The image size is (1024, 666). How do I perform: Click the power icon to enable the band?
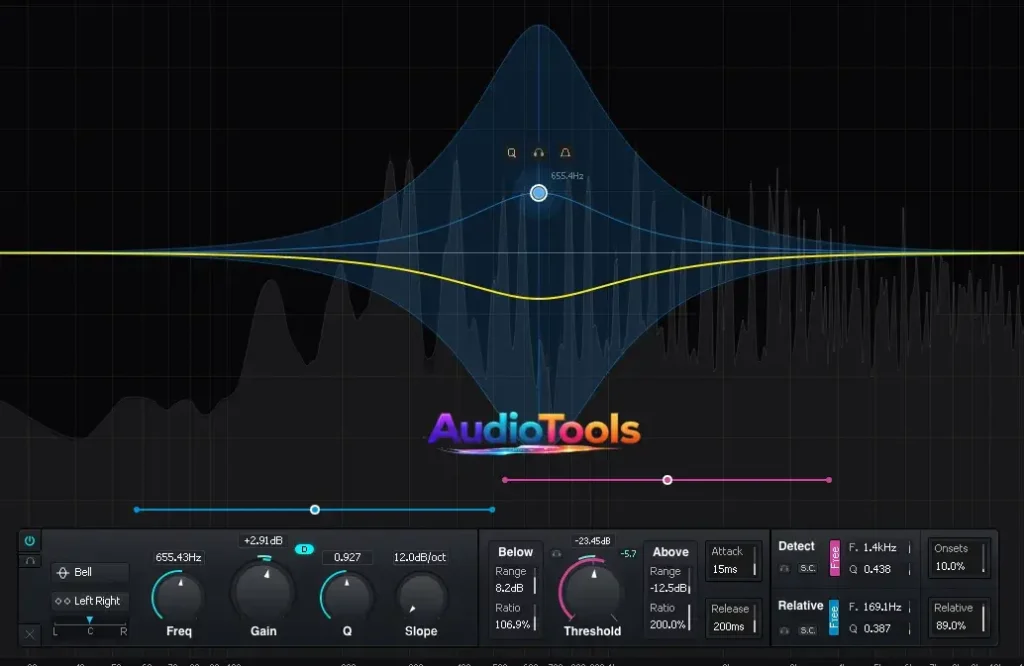coord(30,539)
